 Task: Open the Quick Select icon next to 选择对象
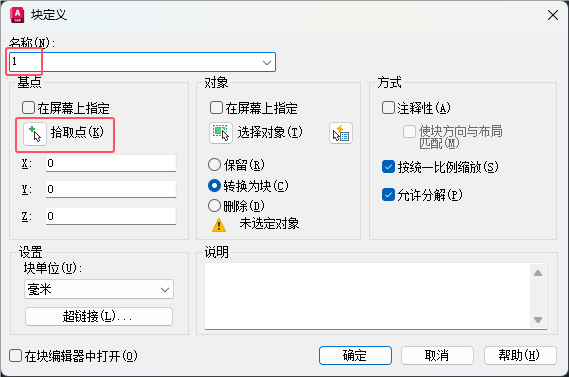[x=341, y=133]
